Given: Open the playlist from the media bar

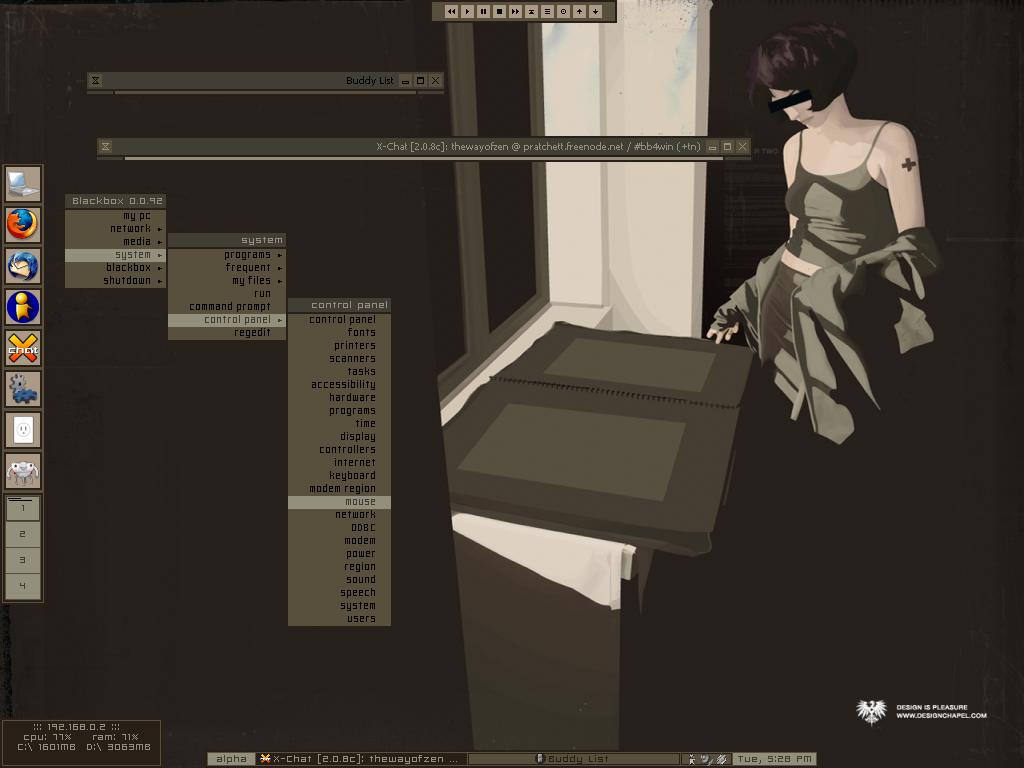Looking at the screenshot, I should 547,11.
